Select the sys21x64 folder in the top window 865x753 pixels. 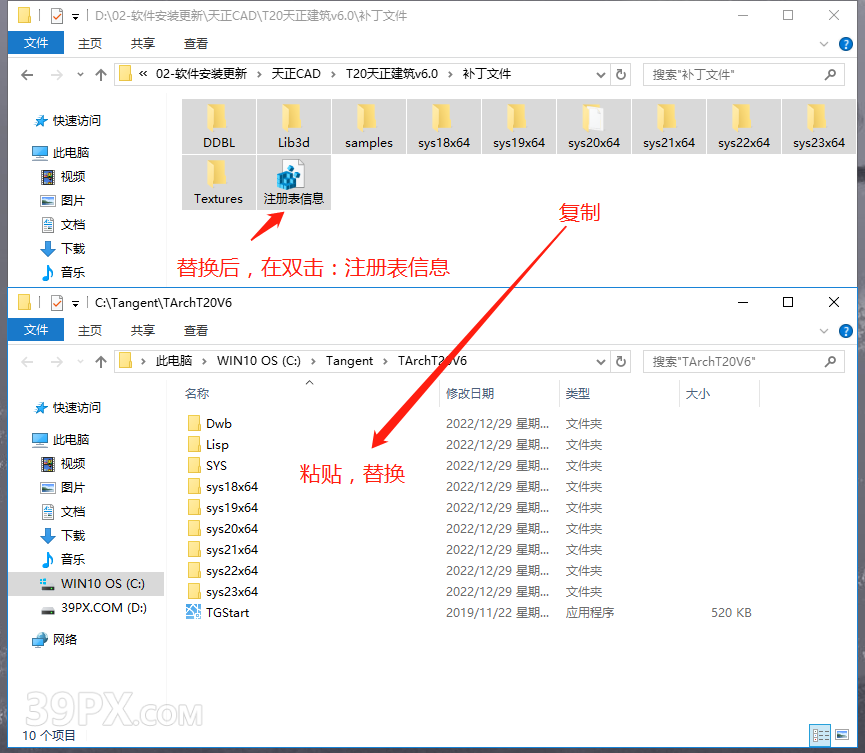click(669, 126)
